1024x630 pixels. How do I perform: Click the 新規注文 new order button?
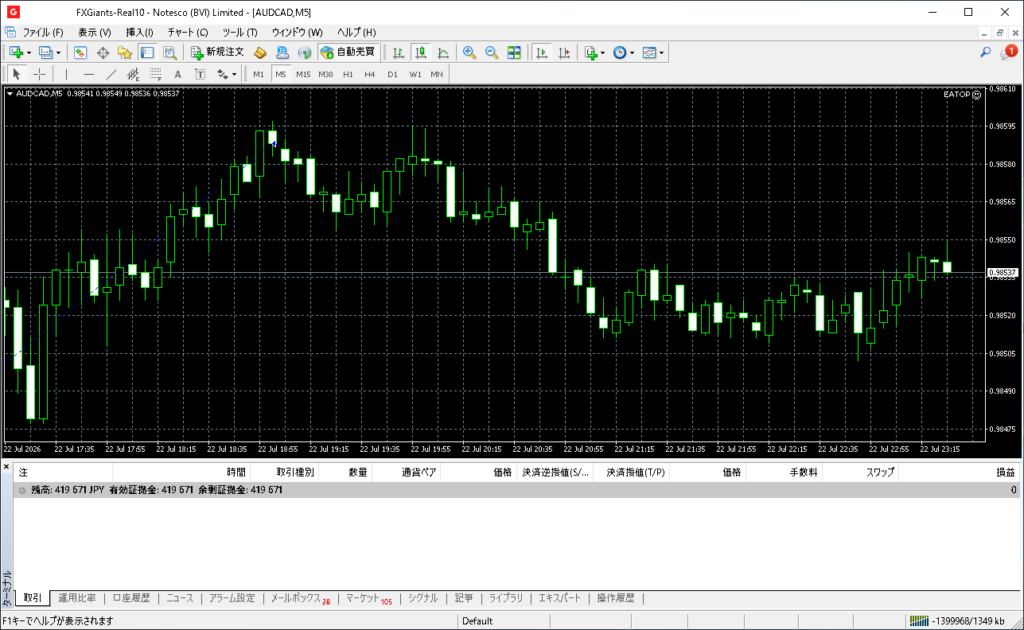(x=217, y=52)
